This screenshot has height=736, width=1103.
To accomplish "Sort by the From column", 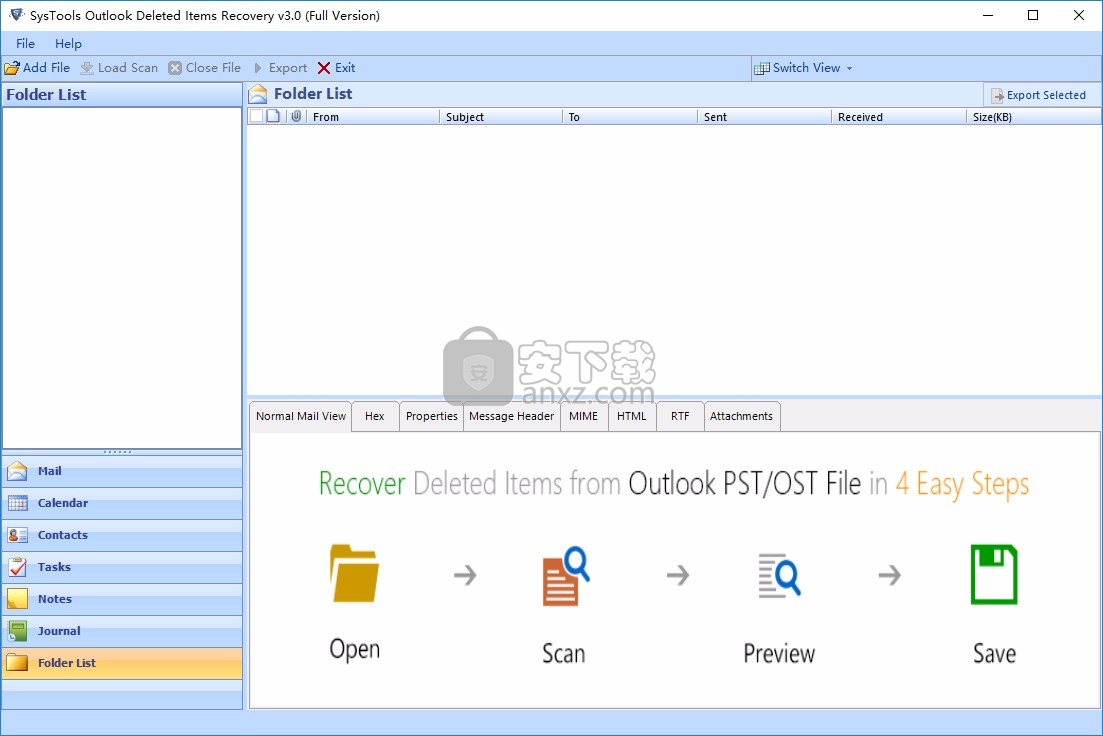I will click(372, 117).
